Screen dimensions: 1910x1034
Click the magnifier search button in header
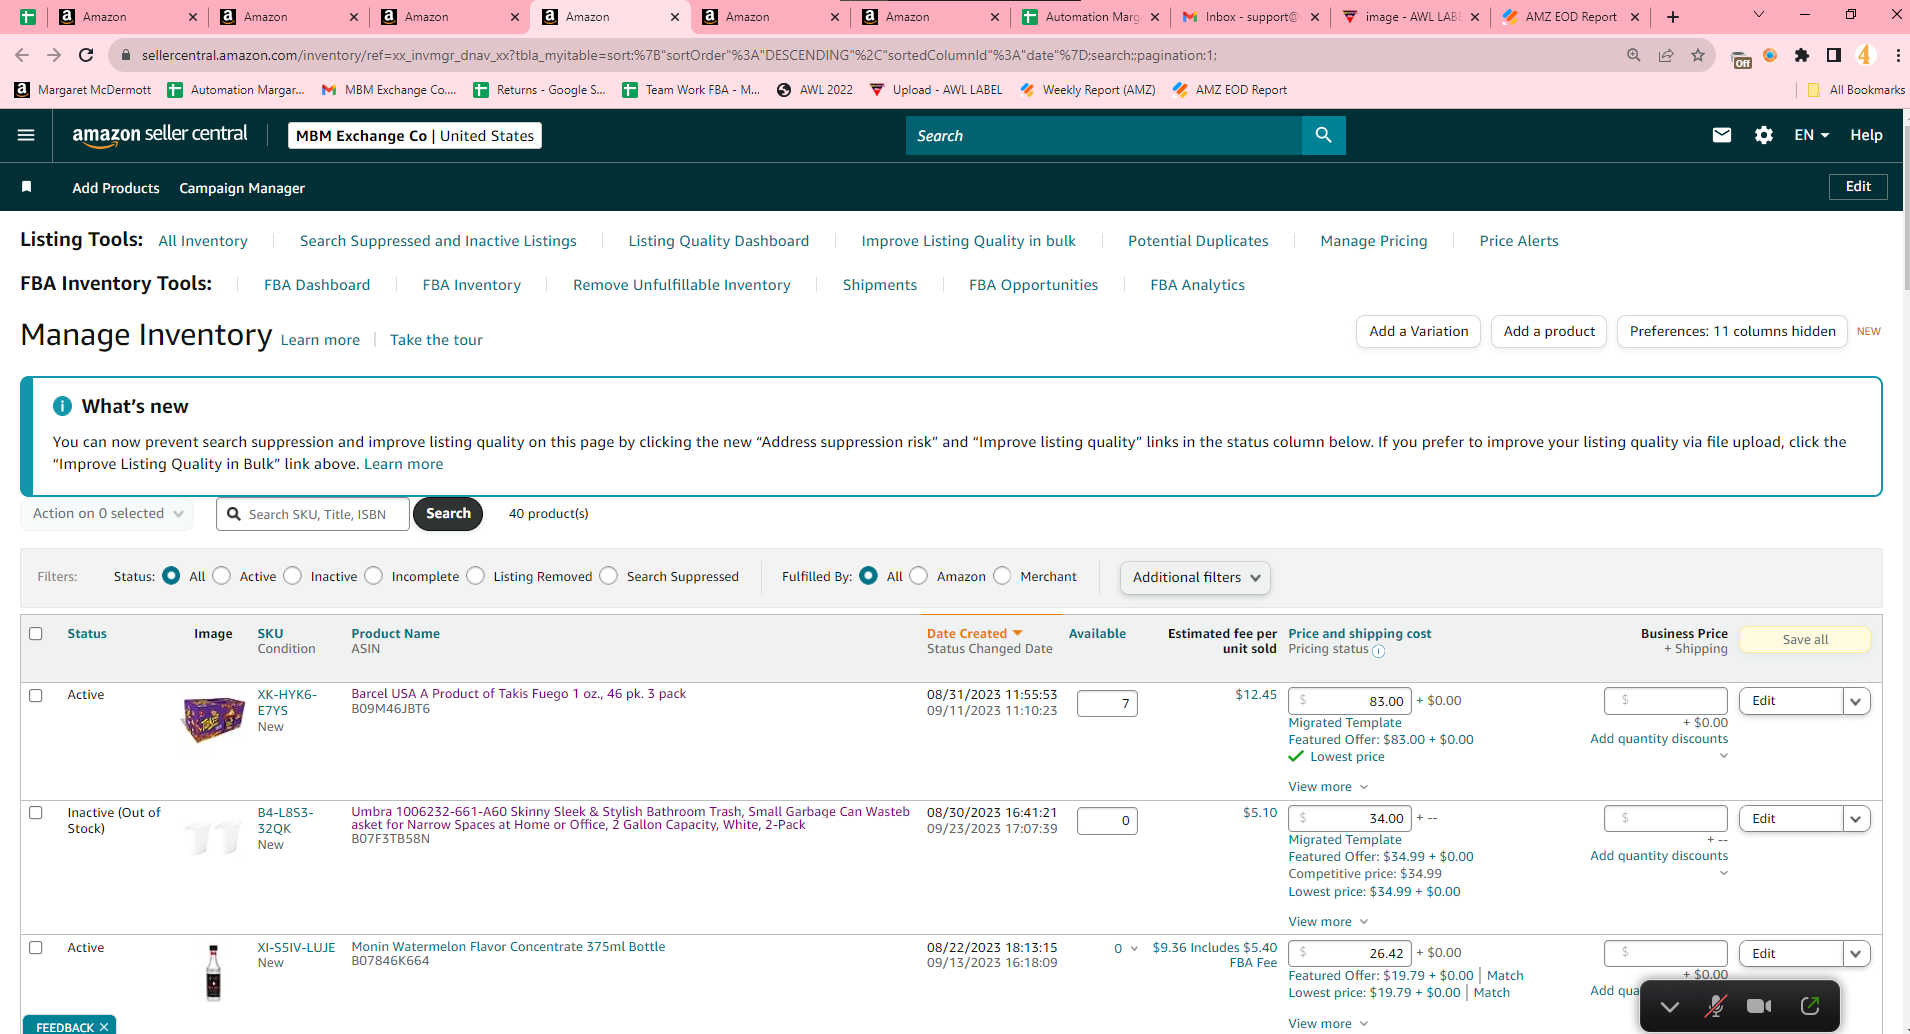click(x=1323, y=135)
